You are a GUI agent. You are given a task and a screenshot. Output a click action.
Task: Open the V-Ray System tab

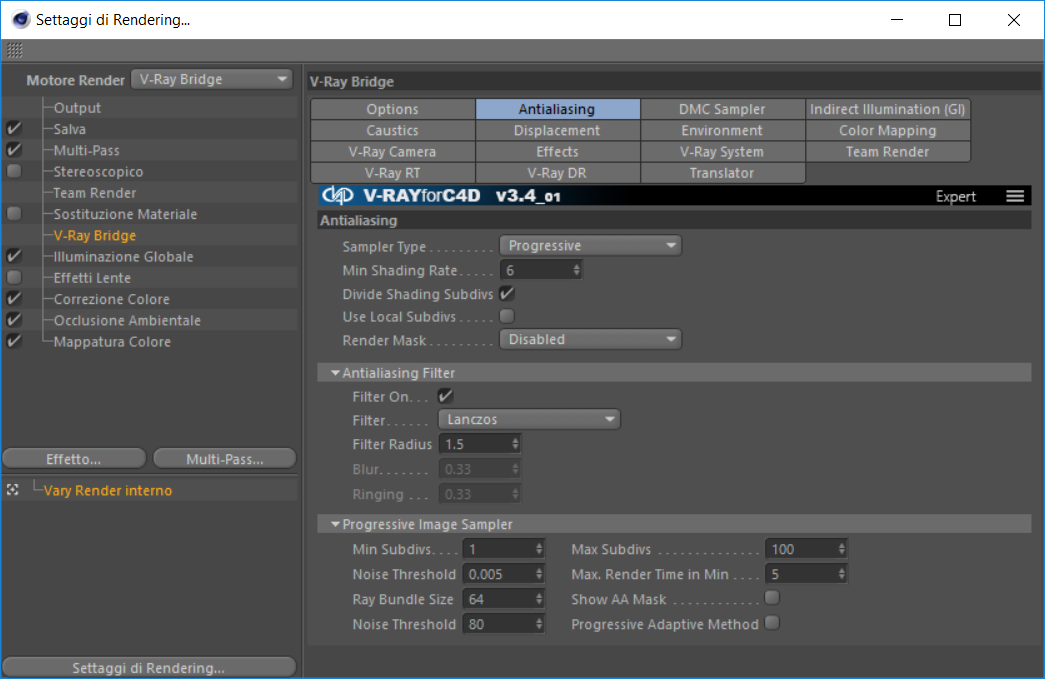pyautogui.click(x=722, y=151)
